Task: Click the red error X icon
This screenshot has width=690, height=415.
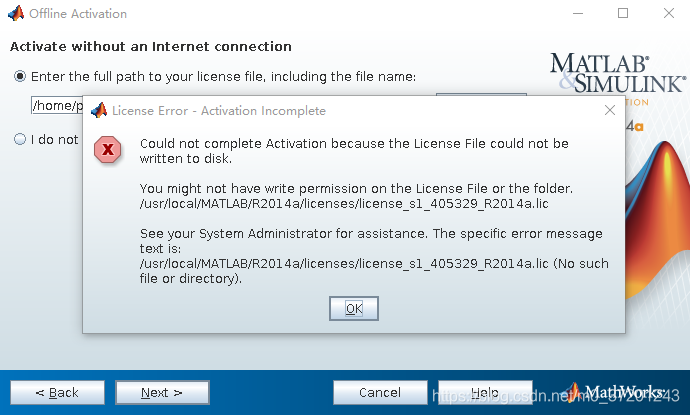Action: pyautogui.click(x=107, y=150)
